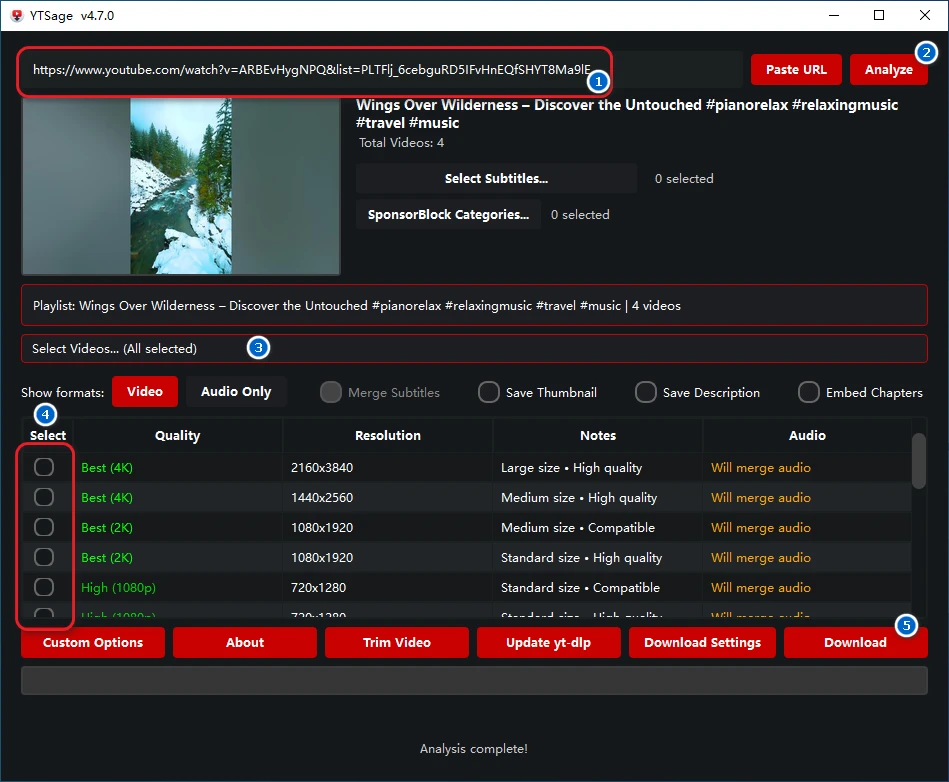Toggle the Embed Chapters checkbox
The width and height of the screenshot is (949, 782).
click(x=809, y=392)
